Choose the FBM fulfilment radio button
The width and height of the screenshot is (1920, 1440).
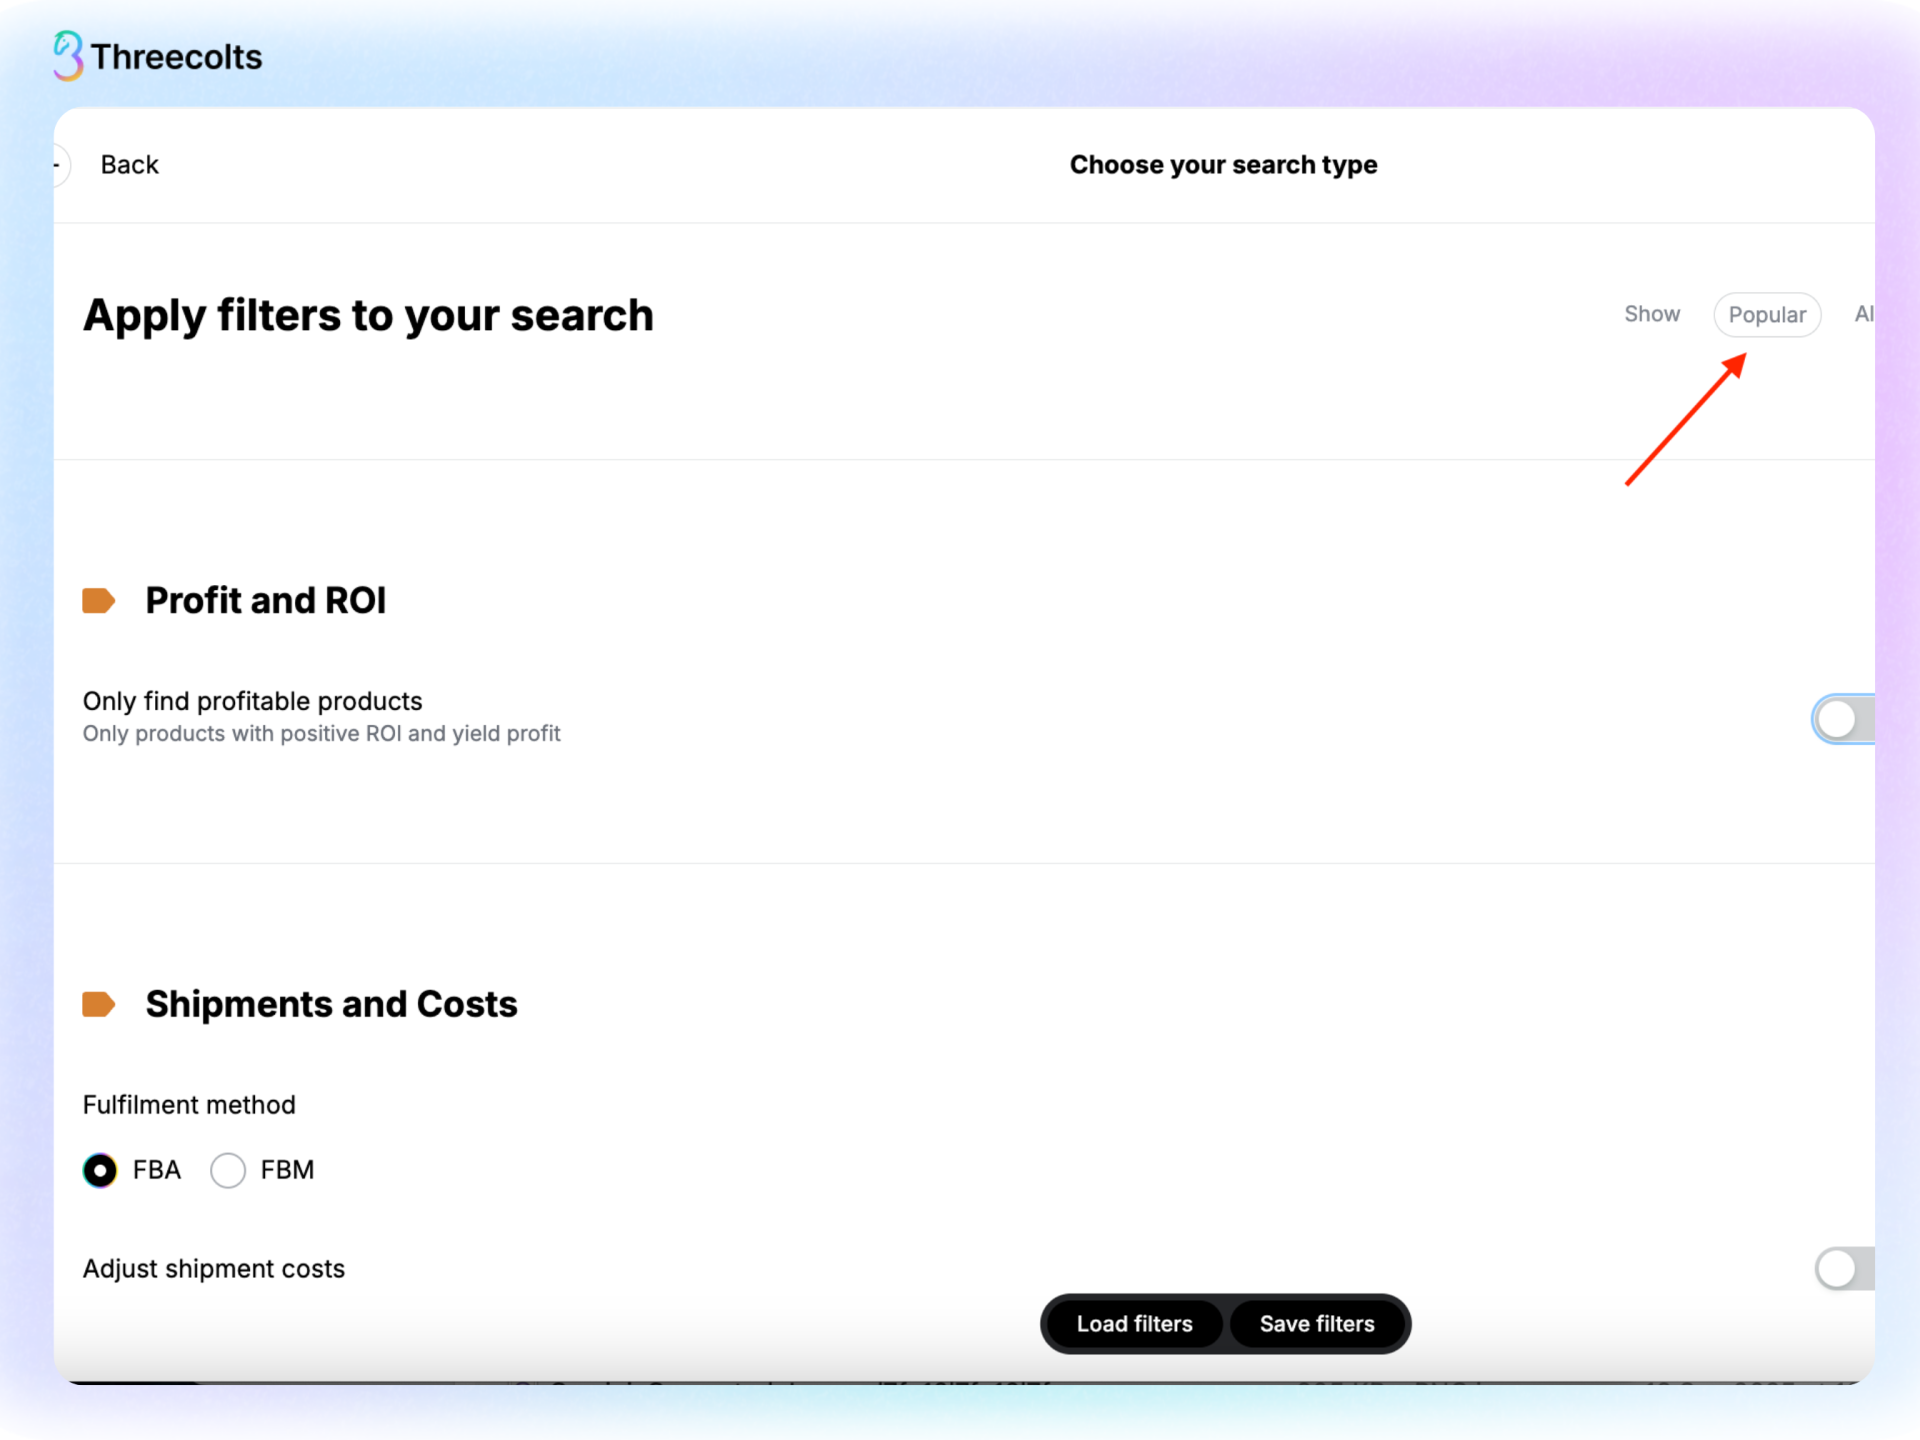228,1170
